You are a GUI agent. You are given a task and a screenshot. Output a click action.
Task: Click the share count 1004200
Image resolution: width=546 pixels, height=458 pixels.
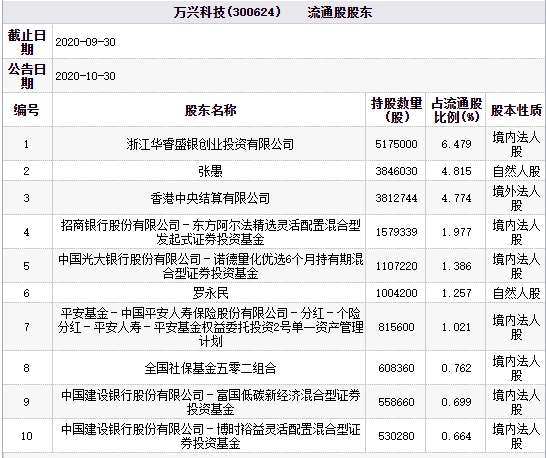click(396, 293)
